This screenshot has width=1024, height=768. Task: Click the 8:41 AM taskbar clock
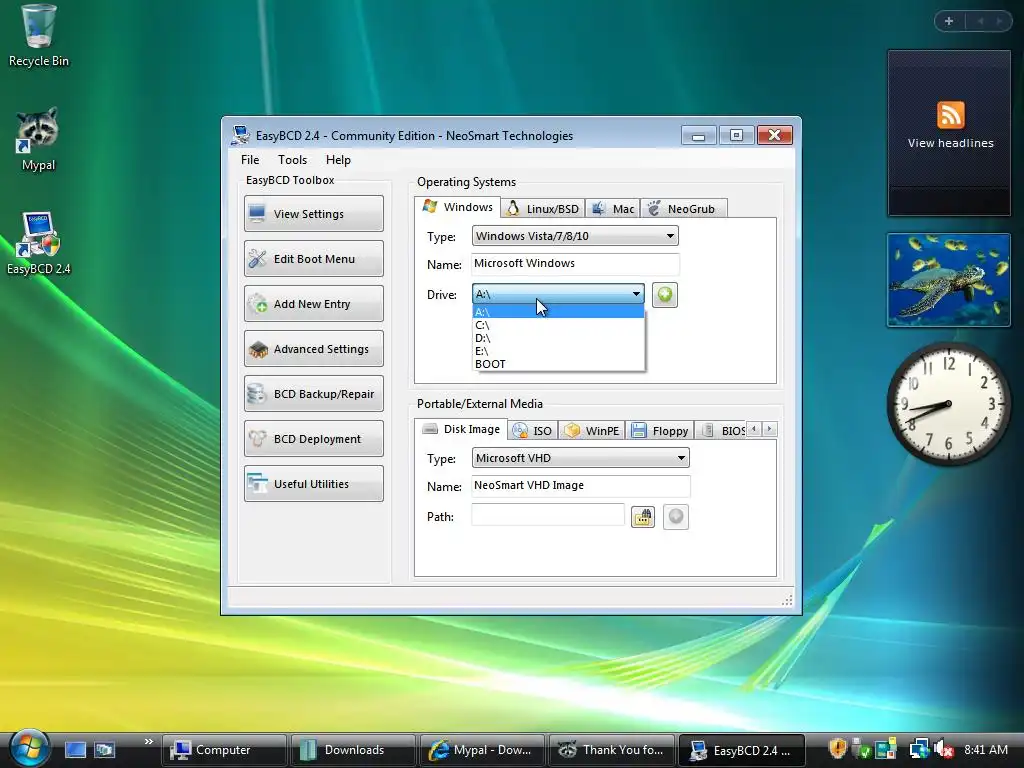pos(986,750)
